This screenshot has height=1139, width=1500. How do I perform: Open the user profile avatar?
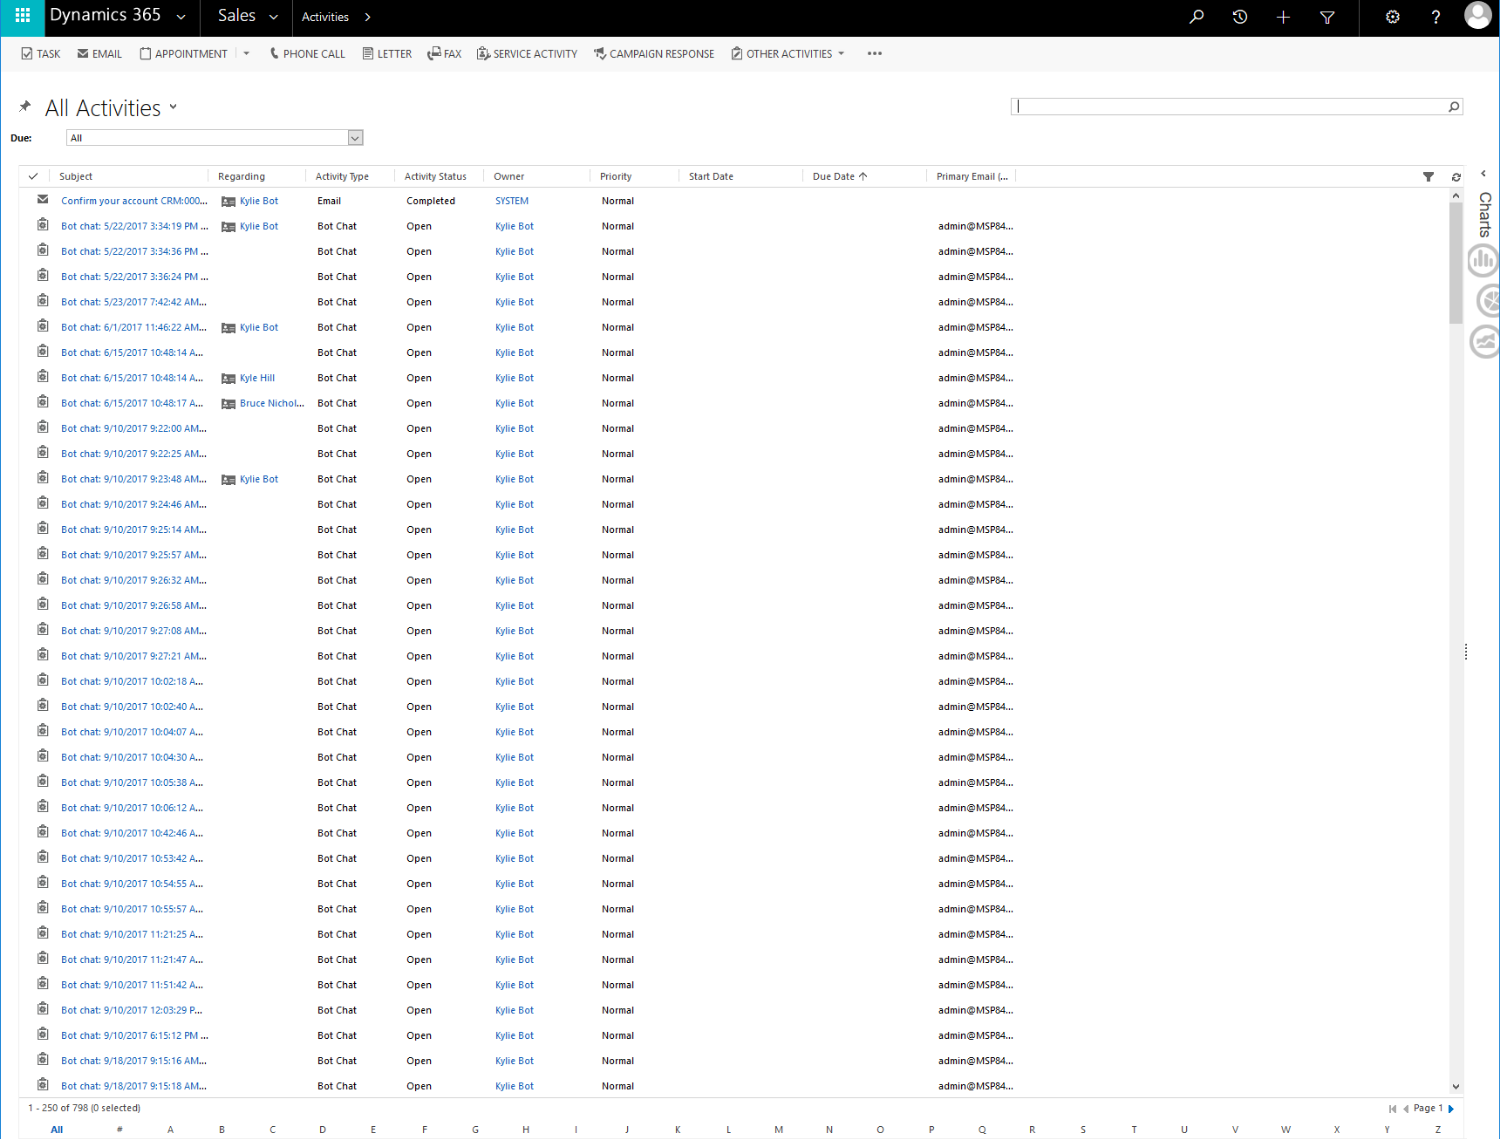1478,15
